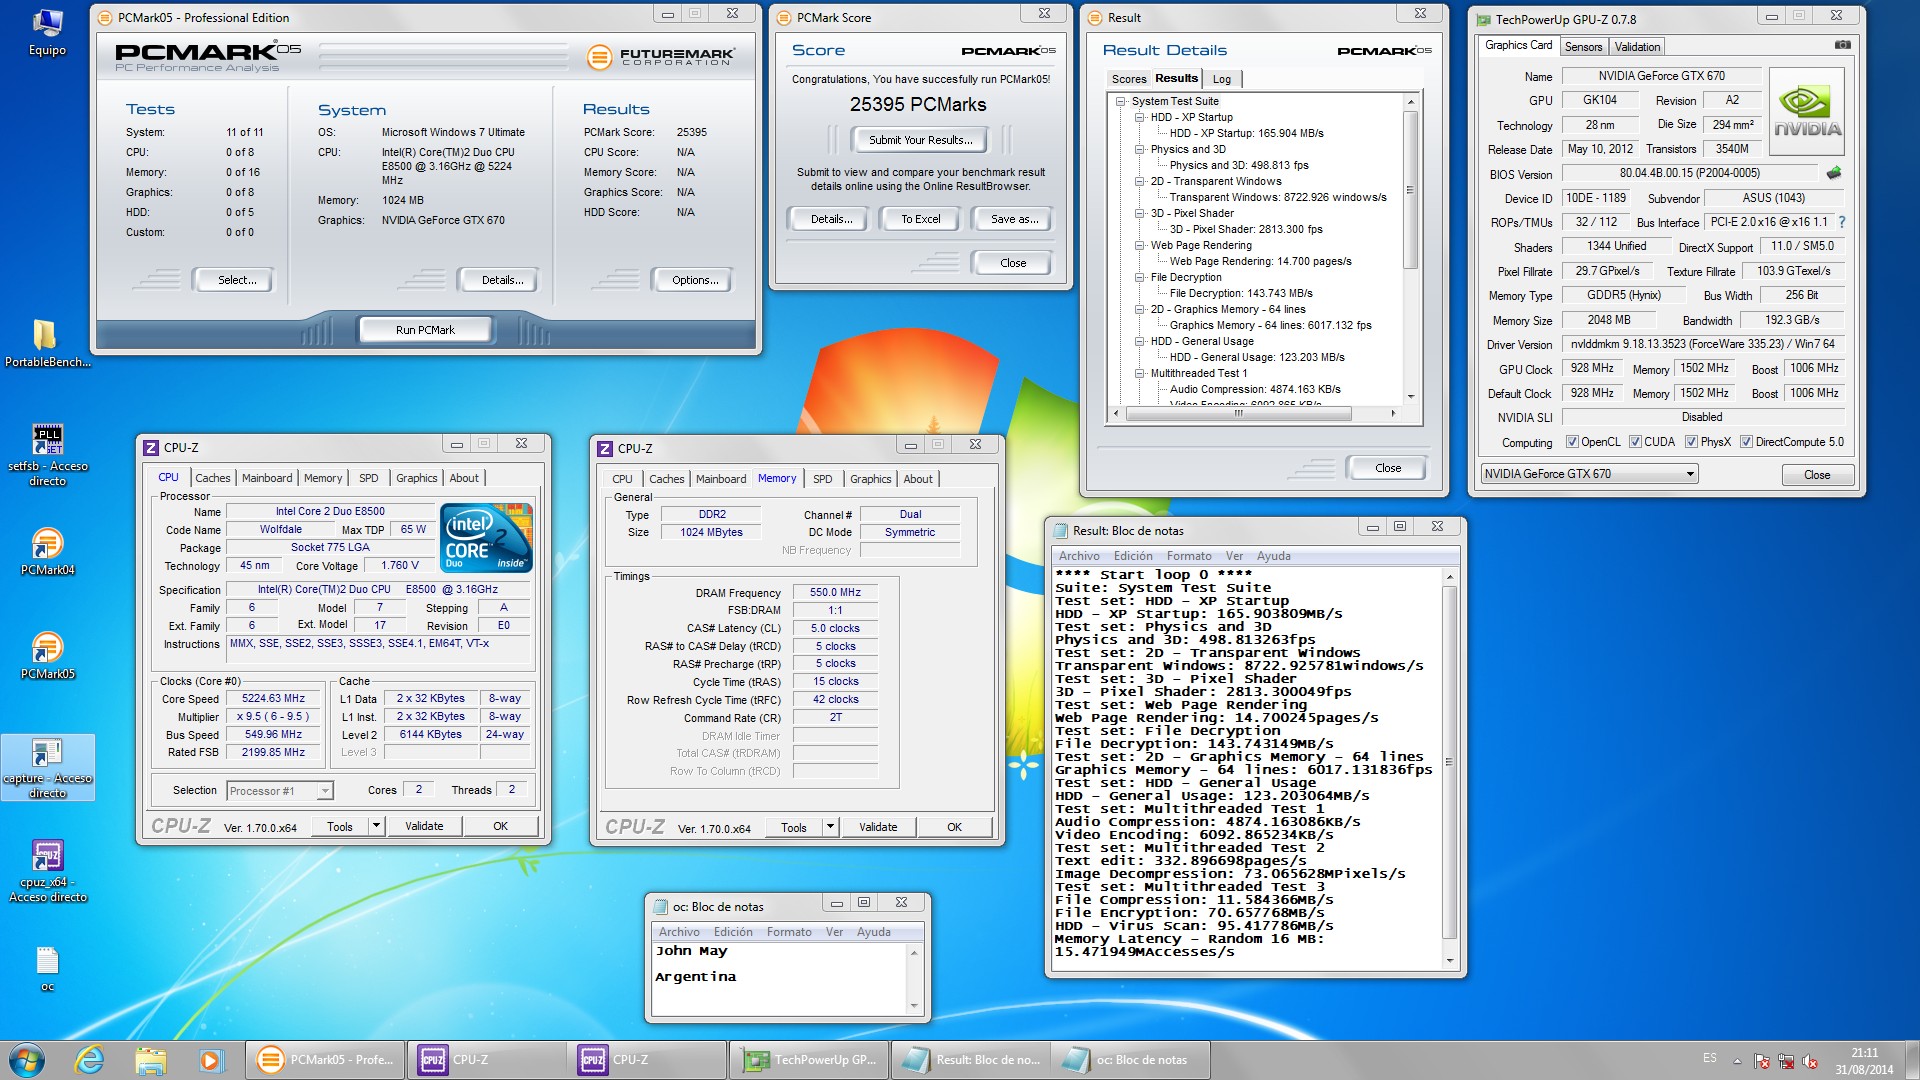Open Mainboard tab in CPU-Z processor window
The width and height of the screenshot is (1920, 1080).
coord(267,478)
